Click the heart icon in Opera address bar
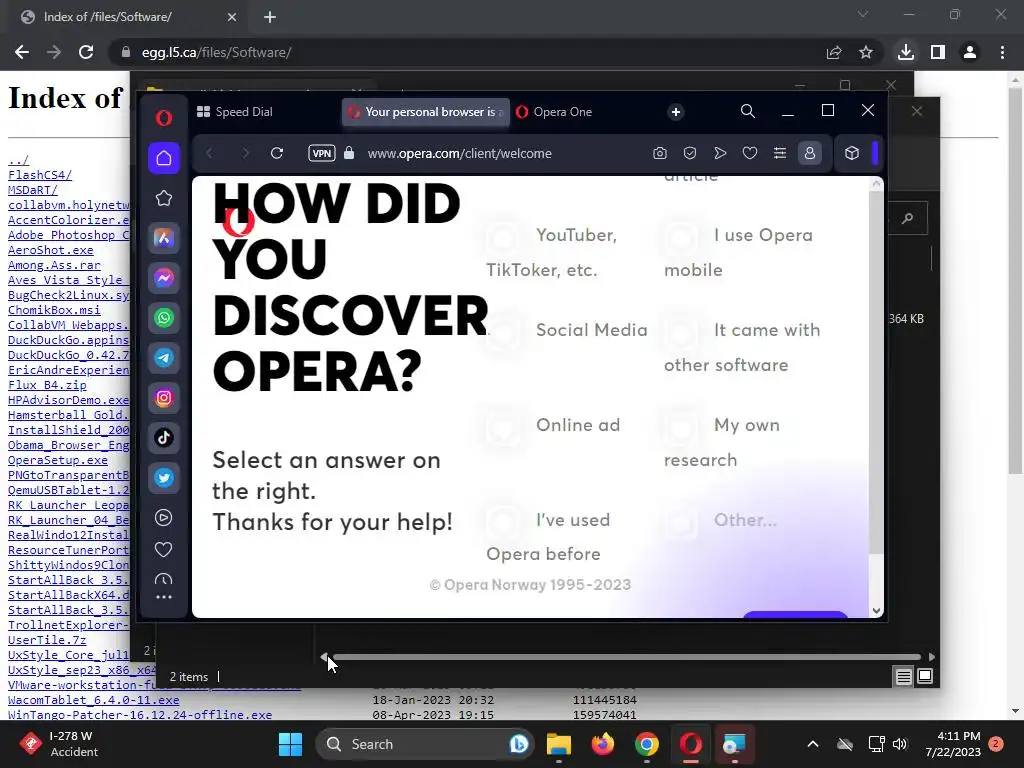 (x=750, y=153)
